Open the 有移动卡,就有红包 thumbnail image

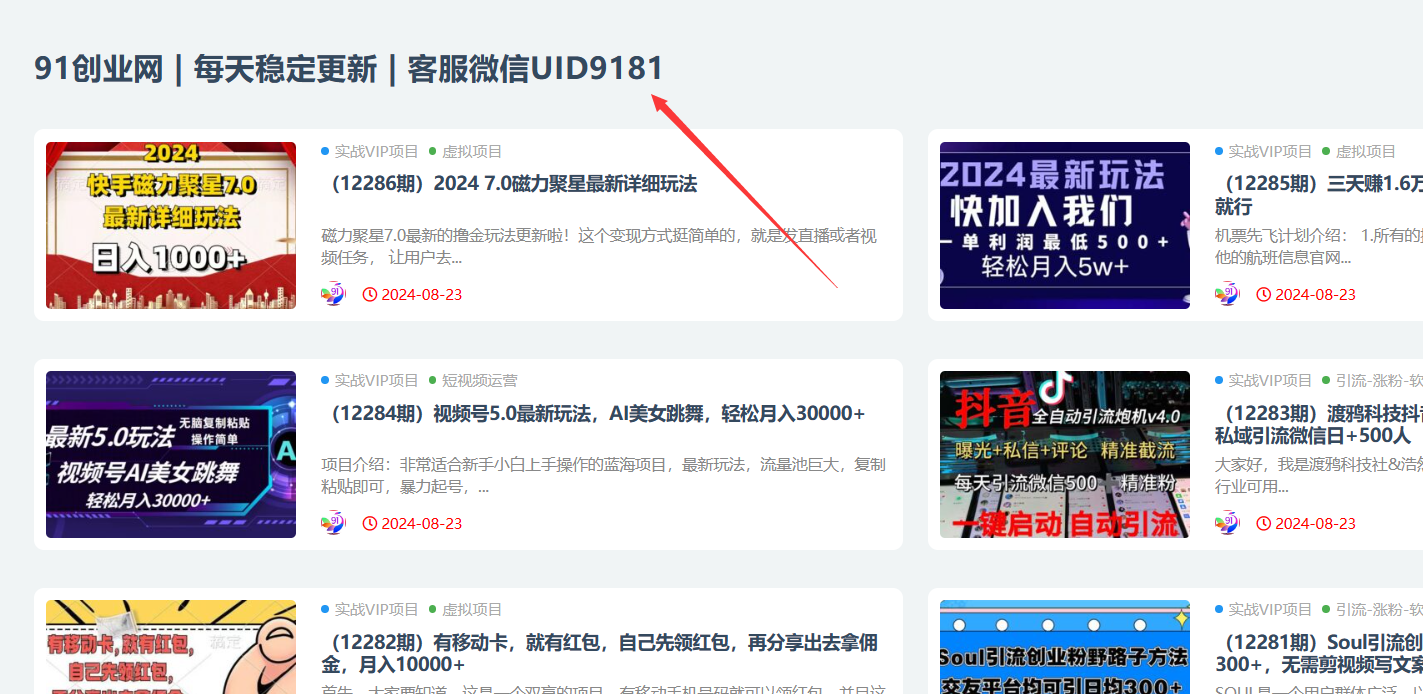(x=171, y=647)
